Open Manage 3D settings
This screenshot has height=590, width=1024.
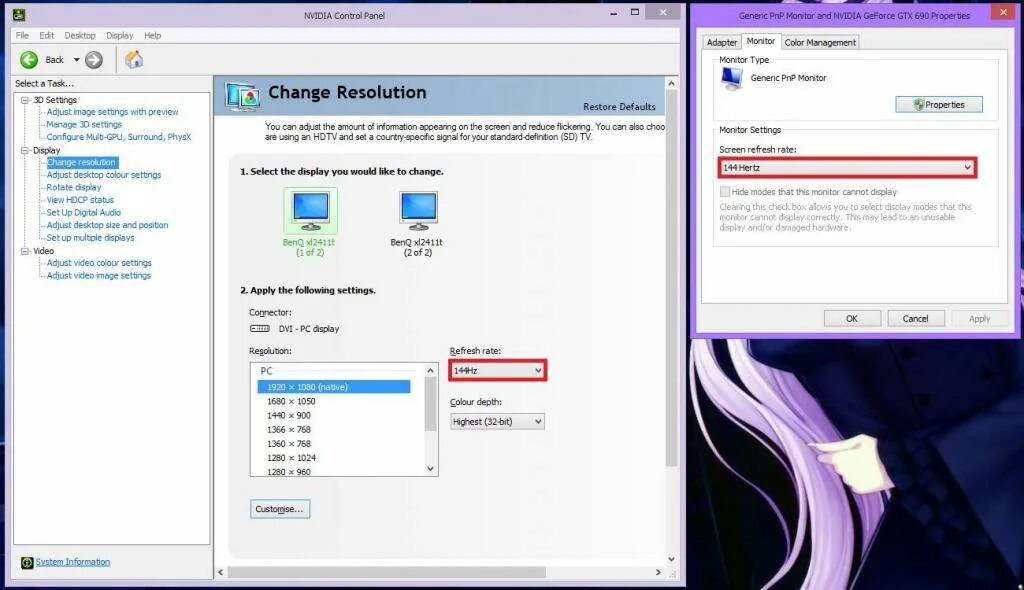(x=84, y=124)
